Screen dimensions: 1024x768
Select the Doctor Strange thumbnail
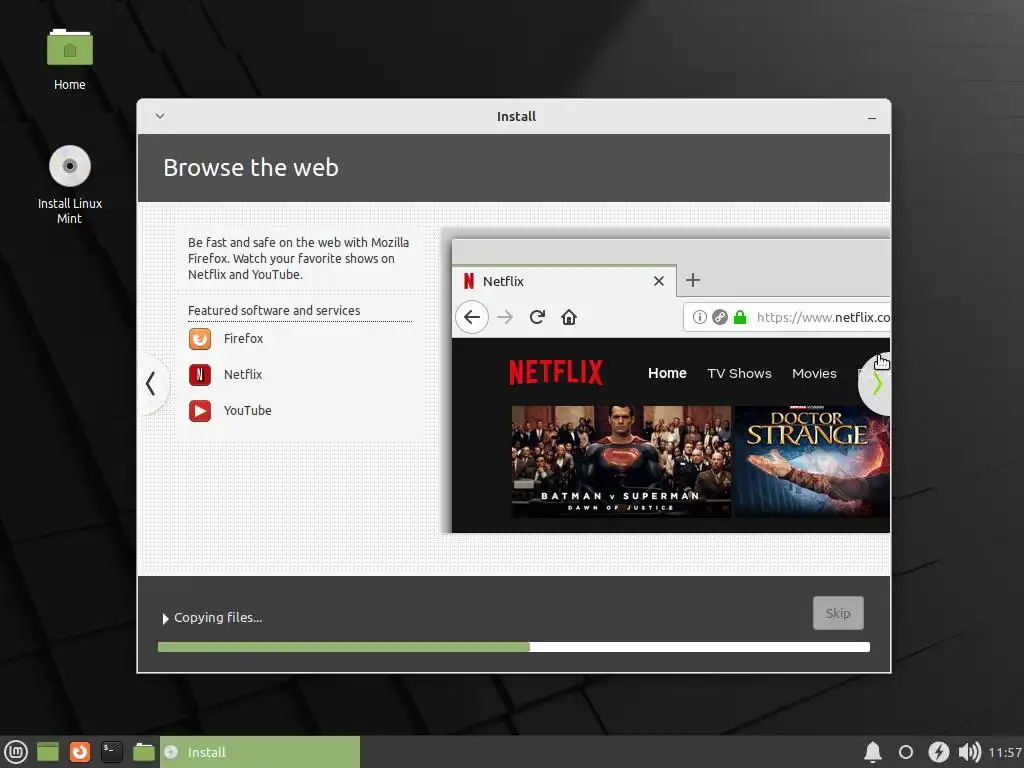tap(812, 462)
